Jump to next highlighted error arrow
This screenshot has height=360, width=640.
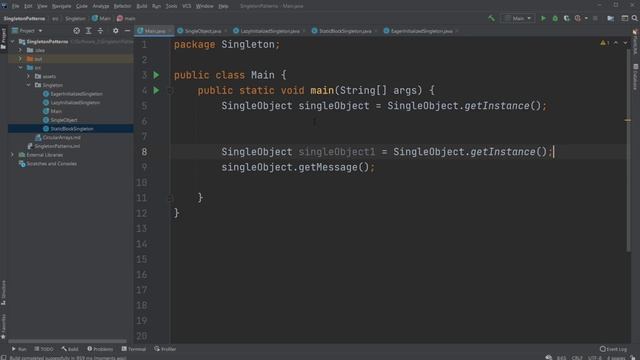[625, 43]
